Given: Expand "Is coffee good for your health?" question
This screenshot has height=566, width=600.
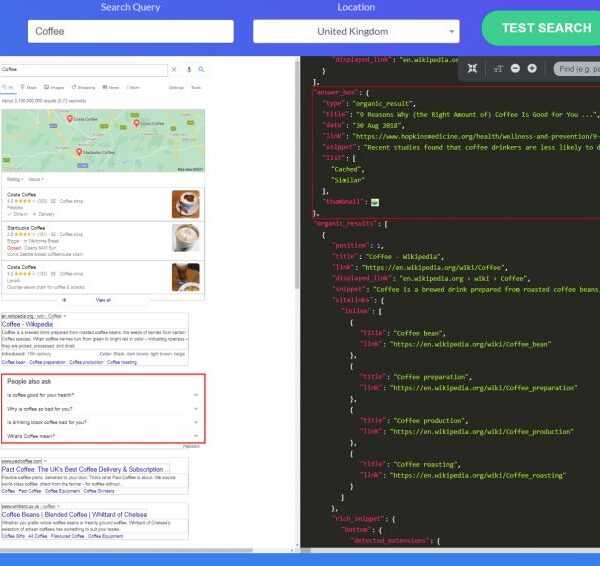Looking at the screenshot, I should (x=104, y=395).
